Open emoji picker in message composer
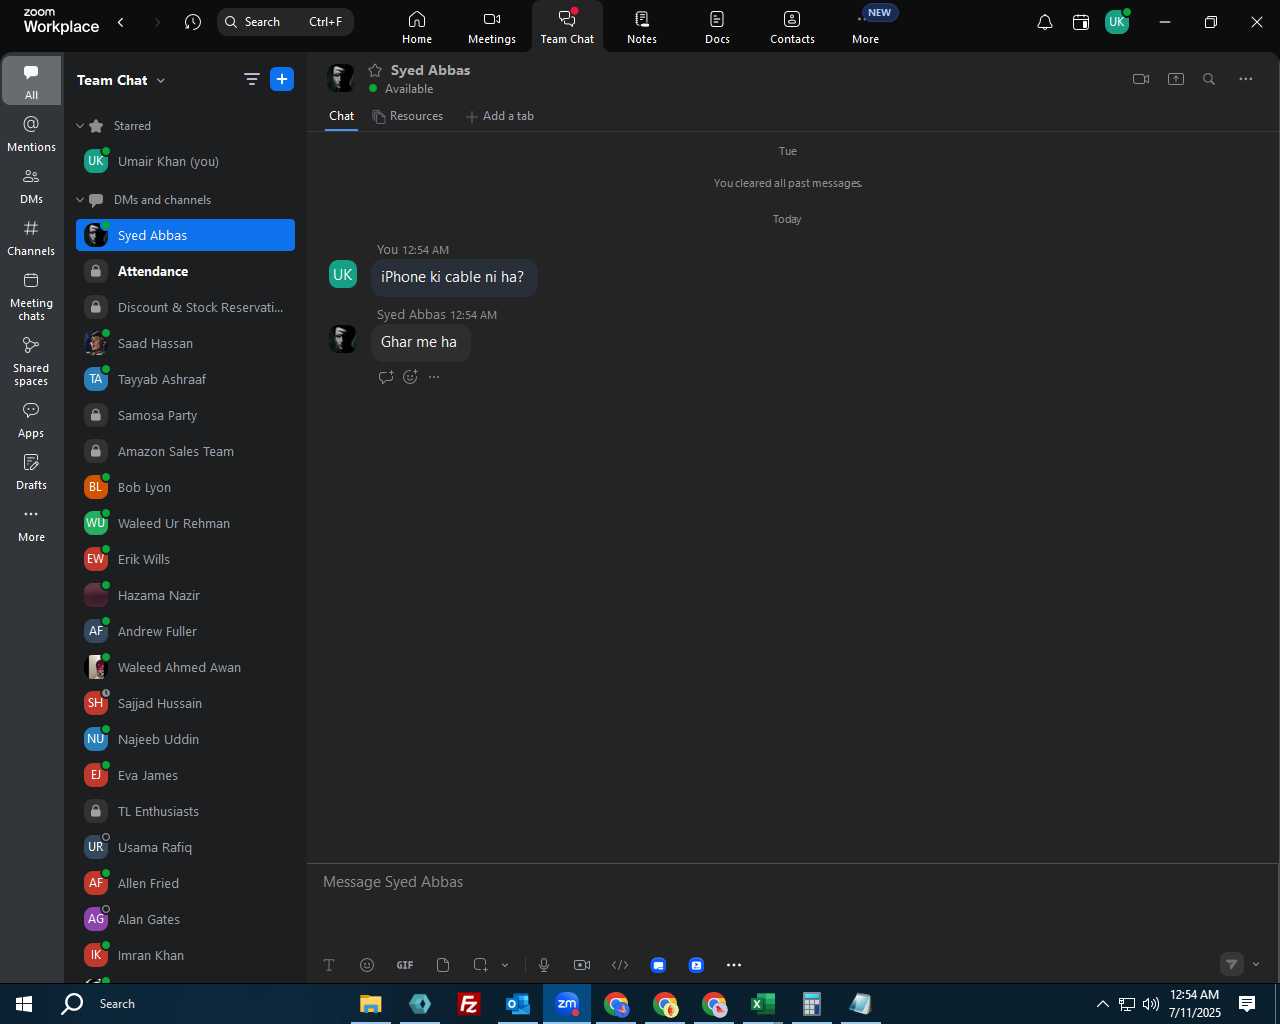This screenshot has width=1280, height=1024. click(367, 965)
